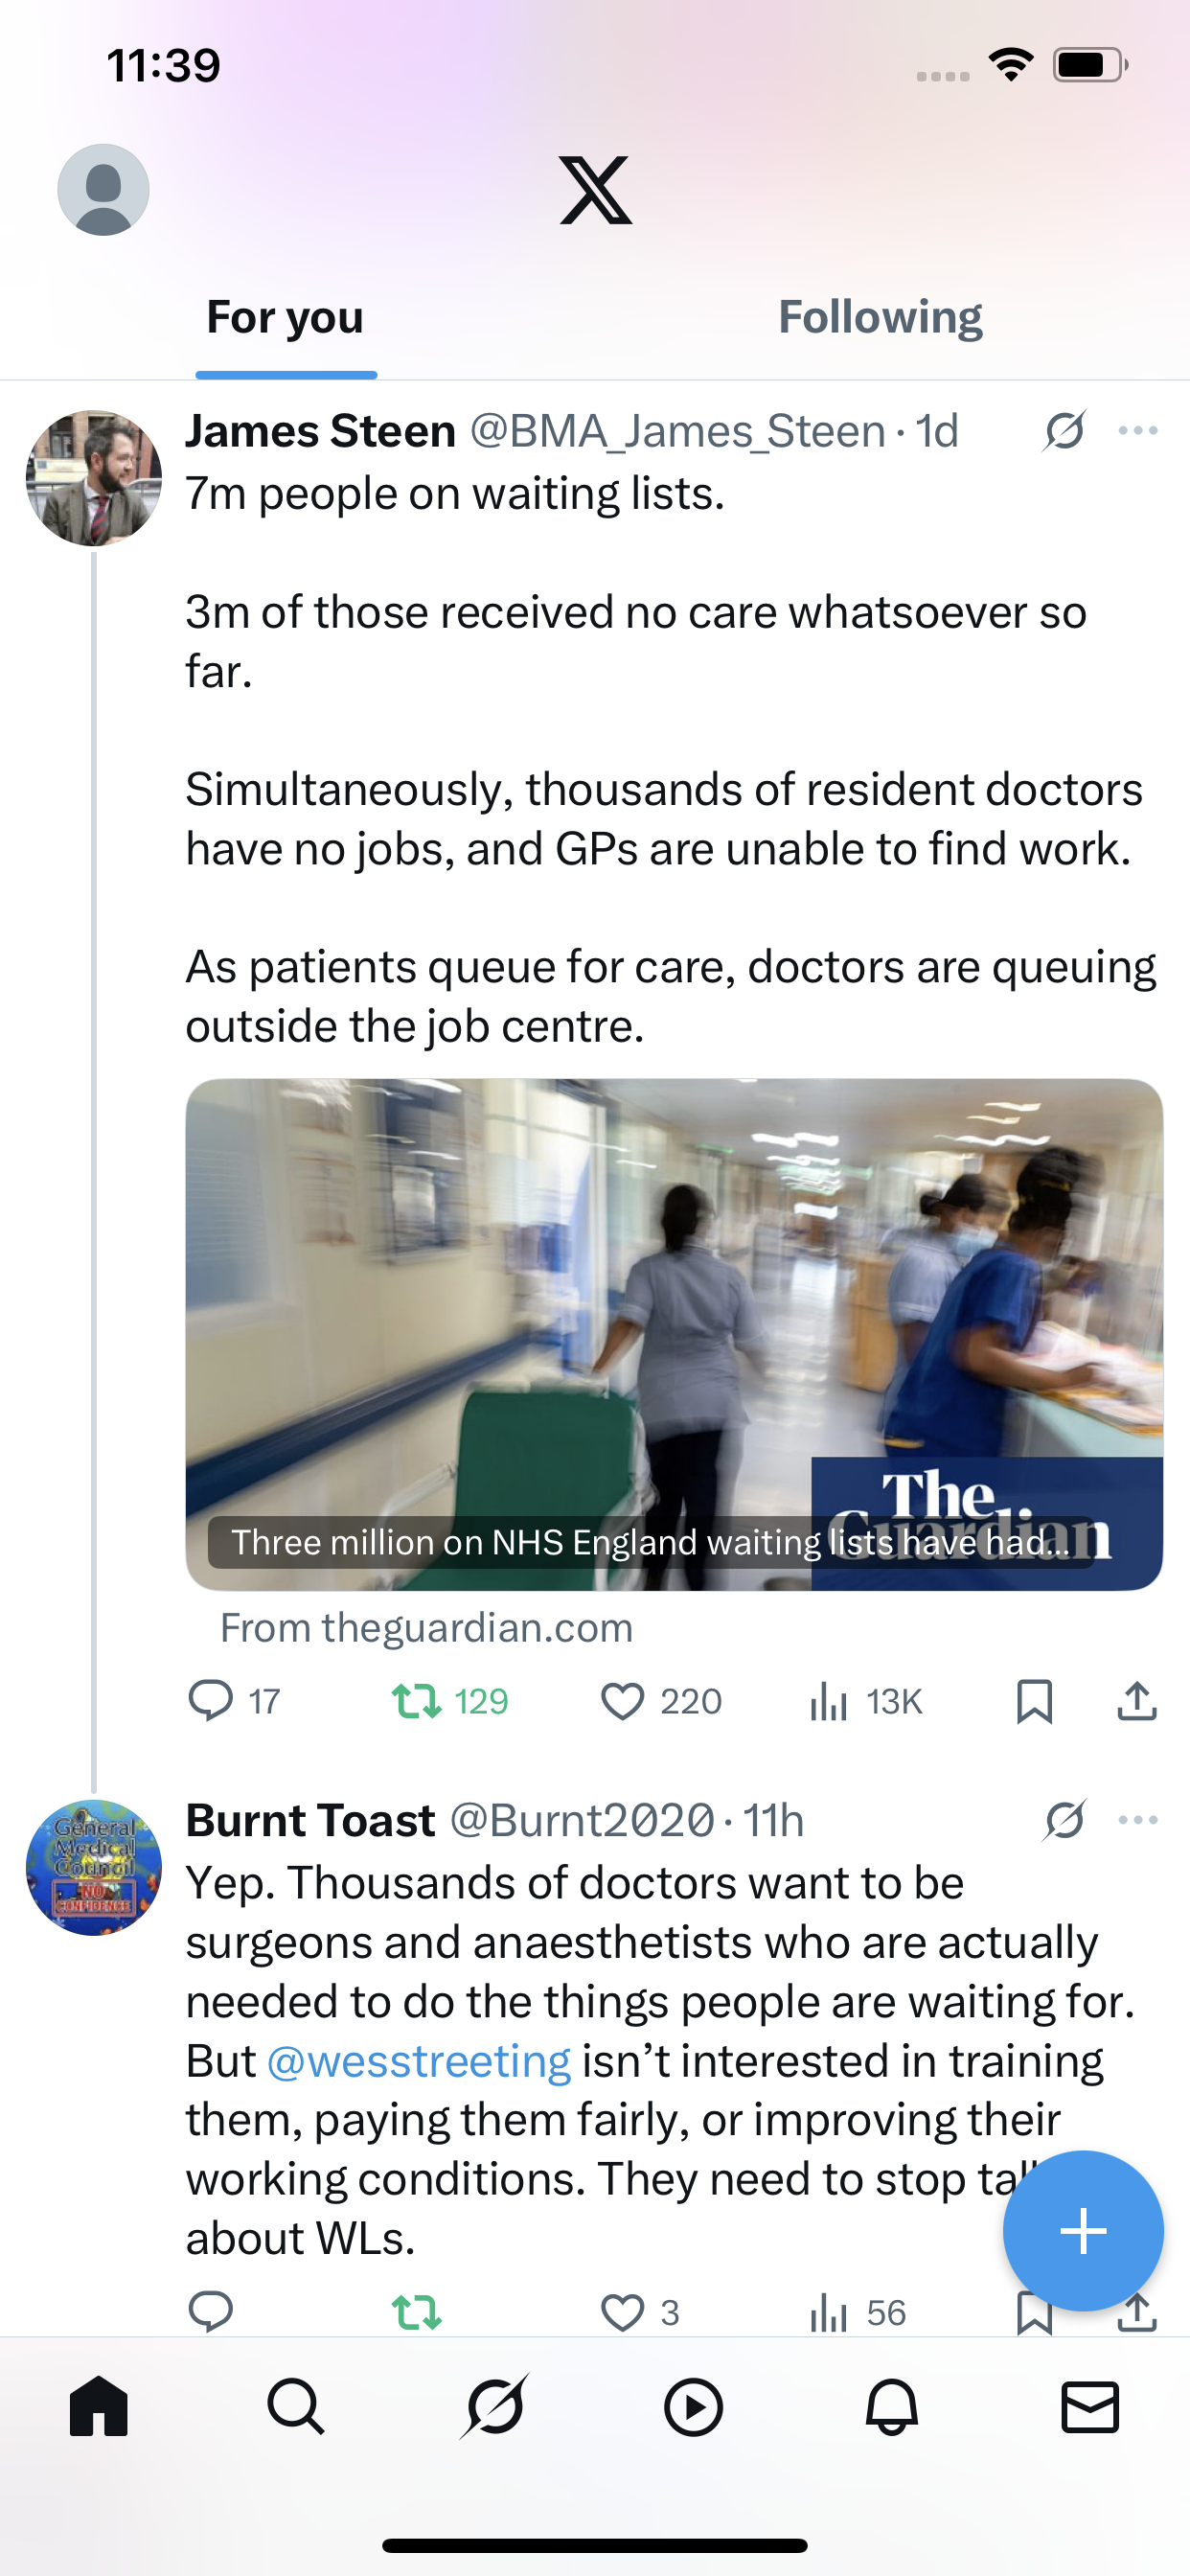
Task: Open Messages envelope in bottom bar
Action: point(1089,2407)
